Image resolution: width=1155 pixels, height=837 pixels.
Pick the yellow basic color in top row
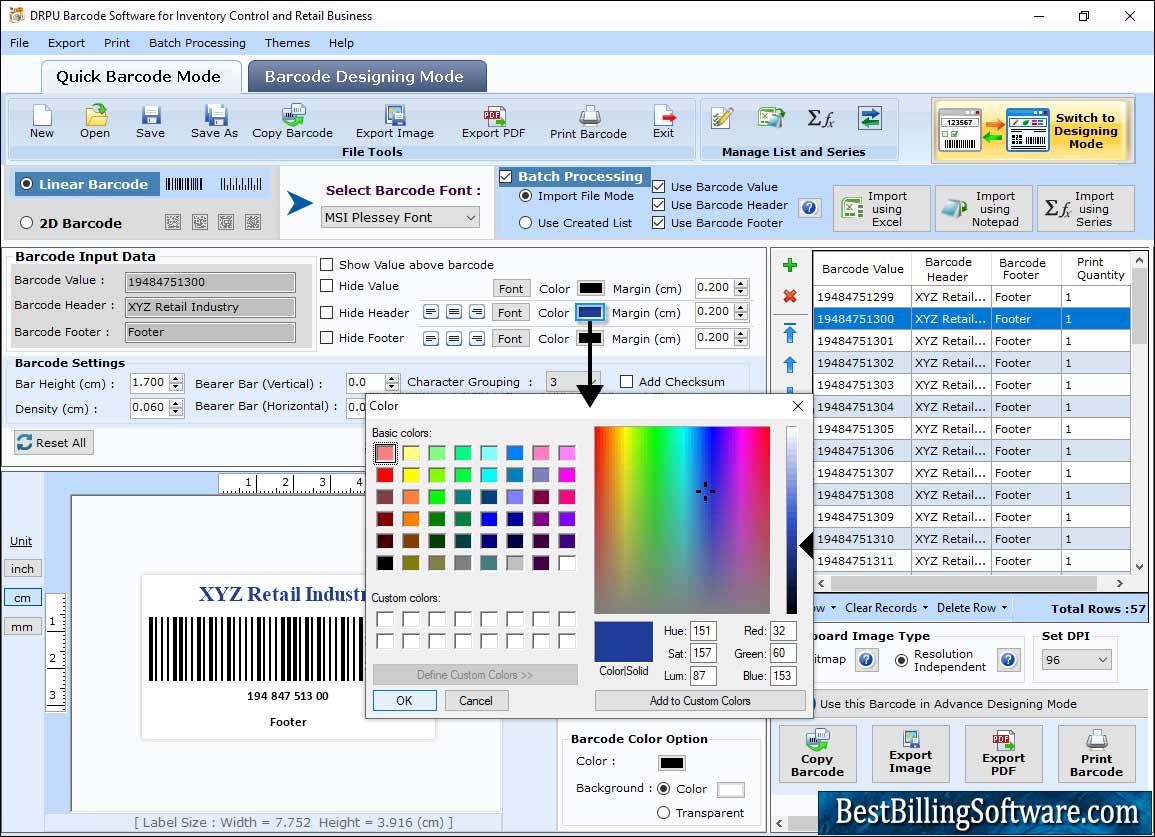coord(411,452)
